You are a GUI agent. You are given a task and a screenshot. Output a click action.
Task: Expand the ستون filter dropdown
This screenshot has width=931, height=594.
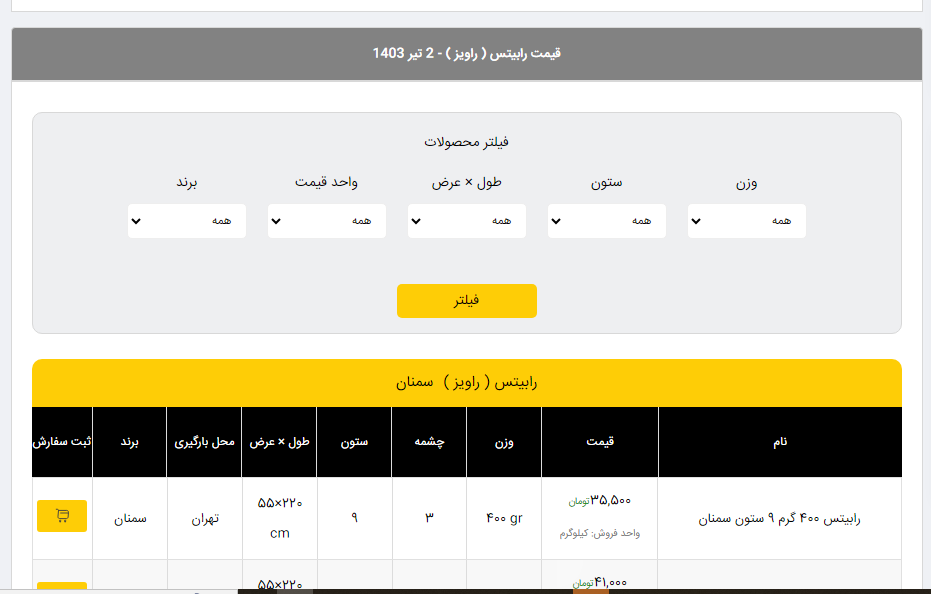pyautogui.click(x=606, y=221)
